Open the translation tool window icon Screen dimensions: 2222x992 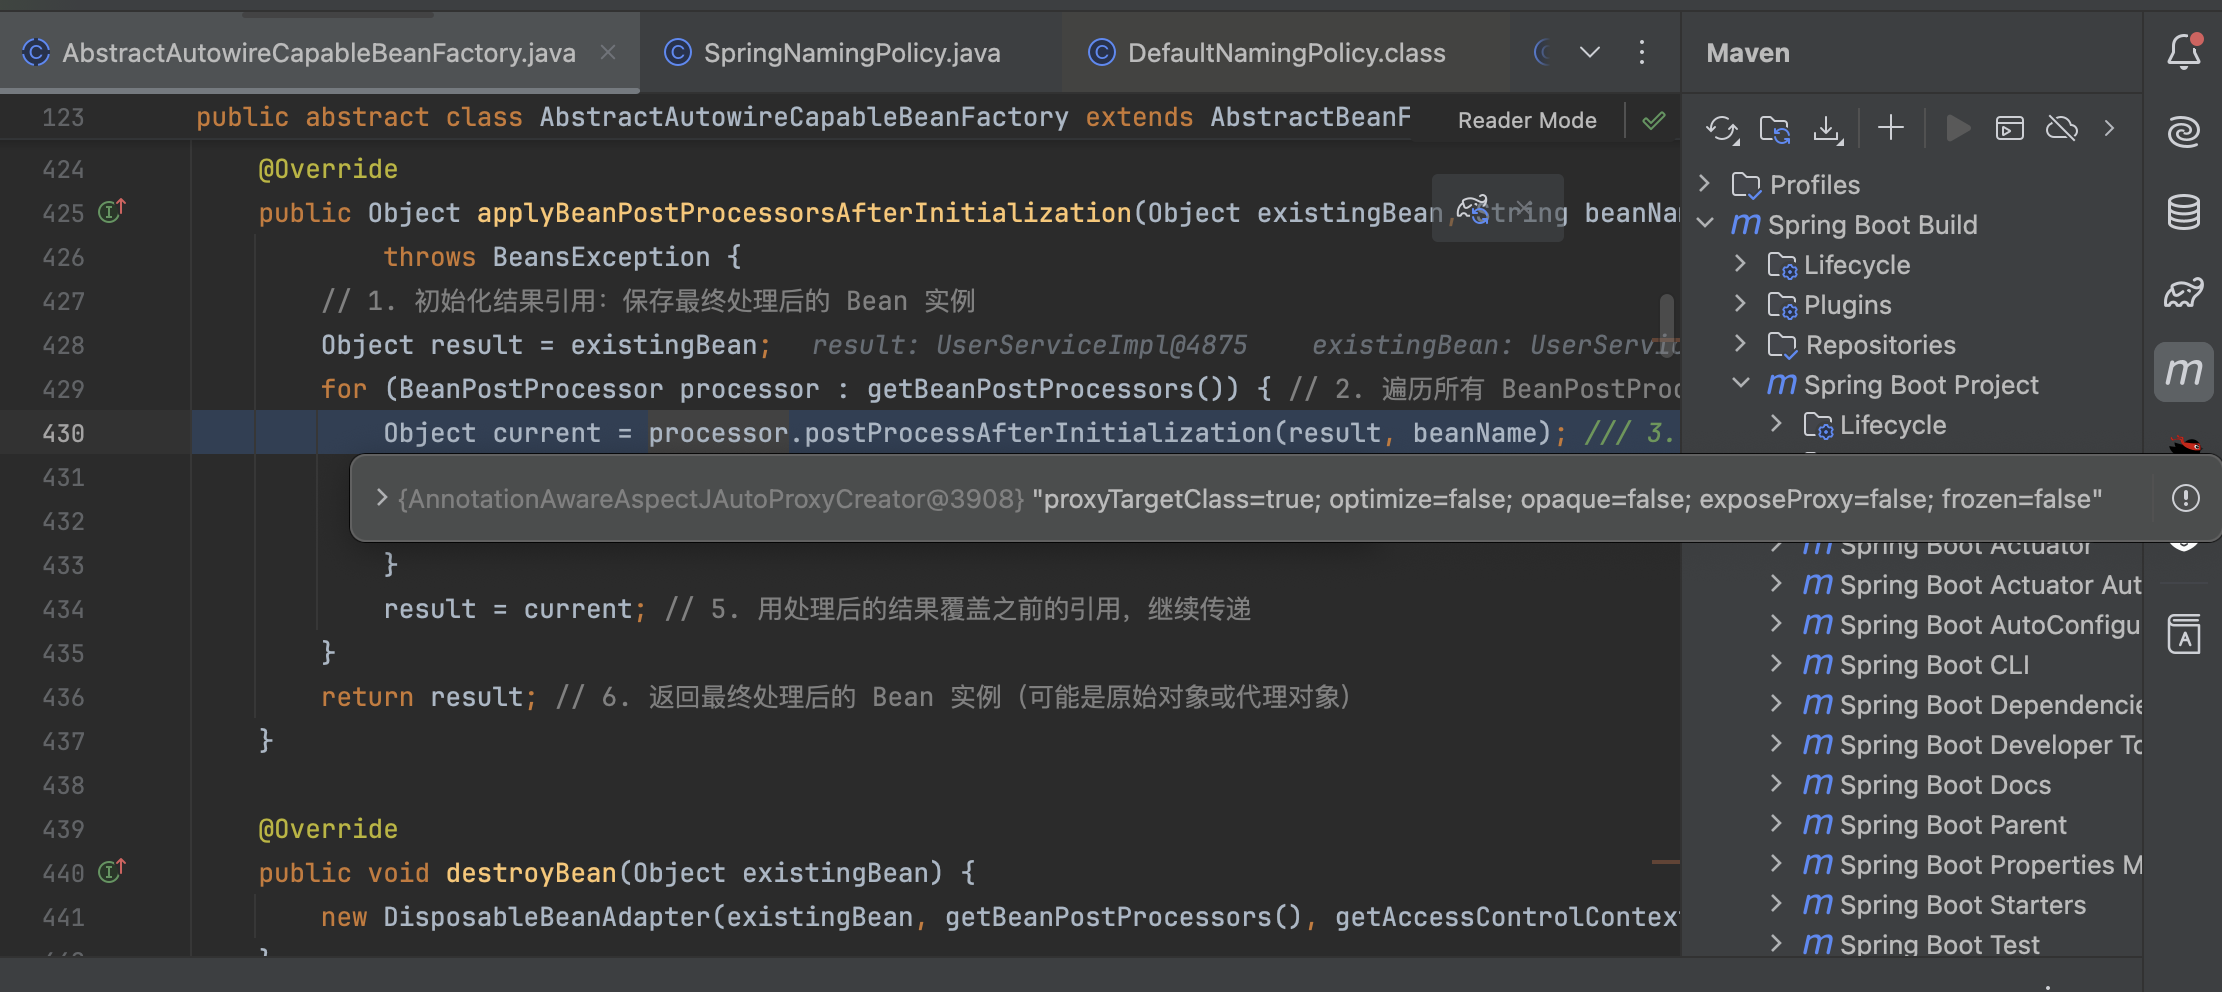[x=2183, y=634]
